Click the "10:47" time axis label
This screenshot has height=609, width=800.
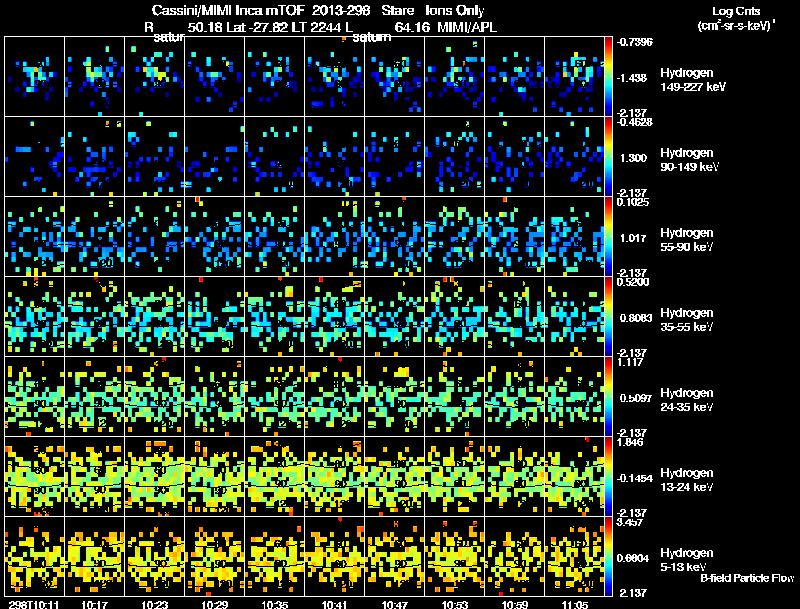point(395,604)
